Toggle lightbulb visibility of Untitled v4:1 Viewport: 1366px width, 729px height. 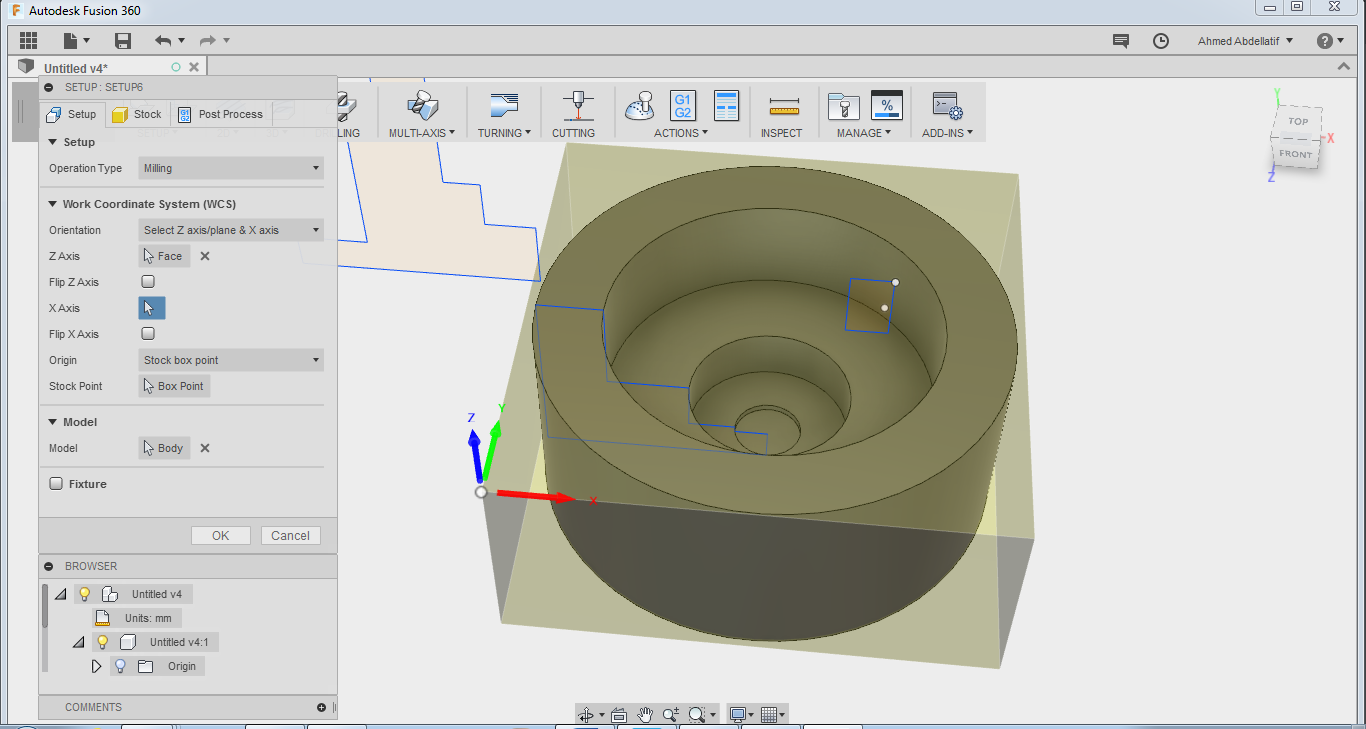(x=102, y=642)
